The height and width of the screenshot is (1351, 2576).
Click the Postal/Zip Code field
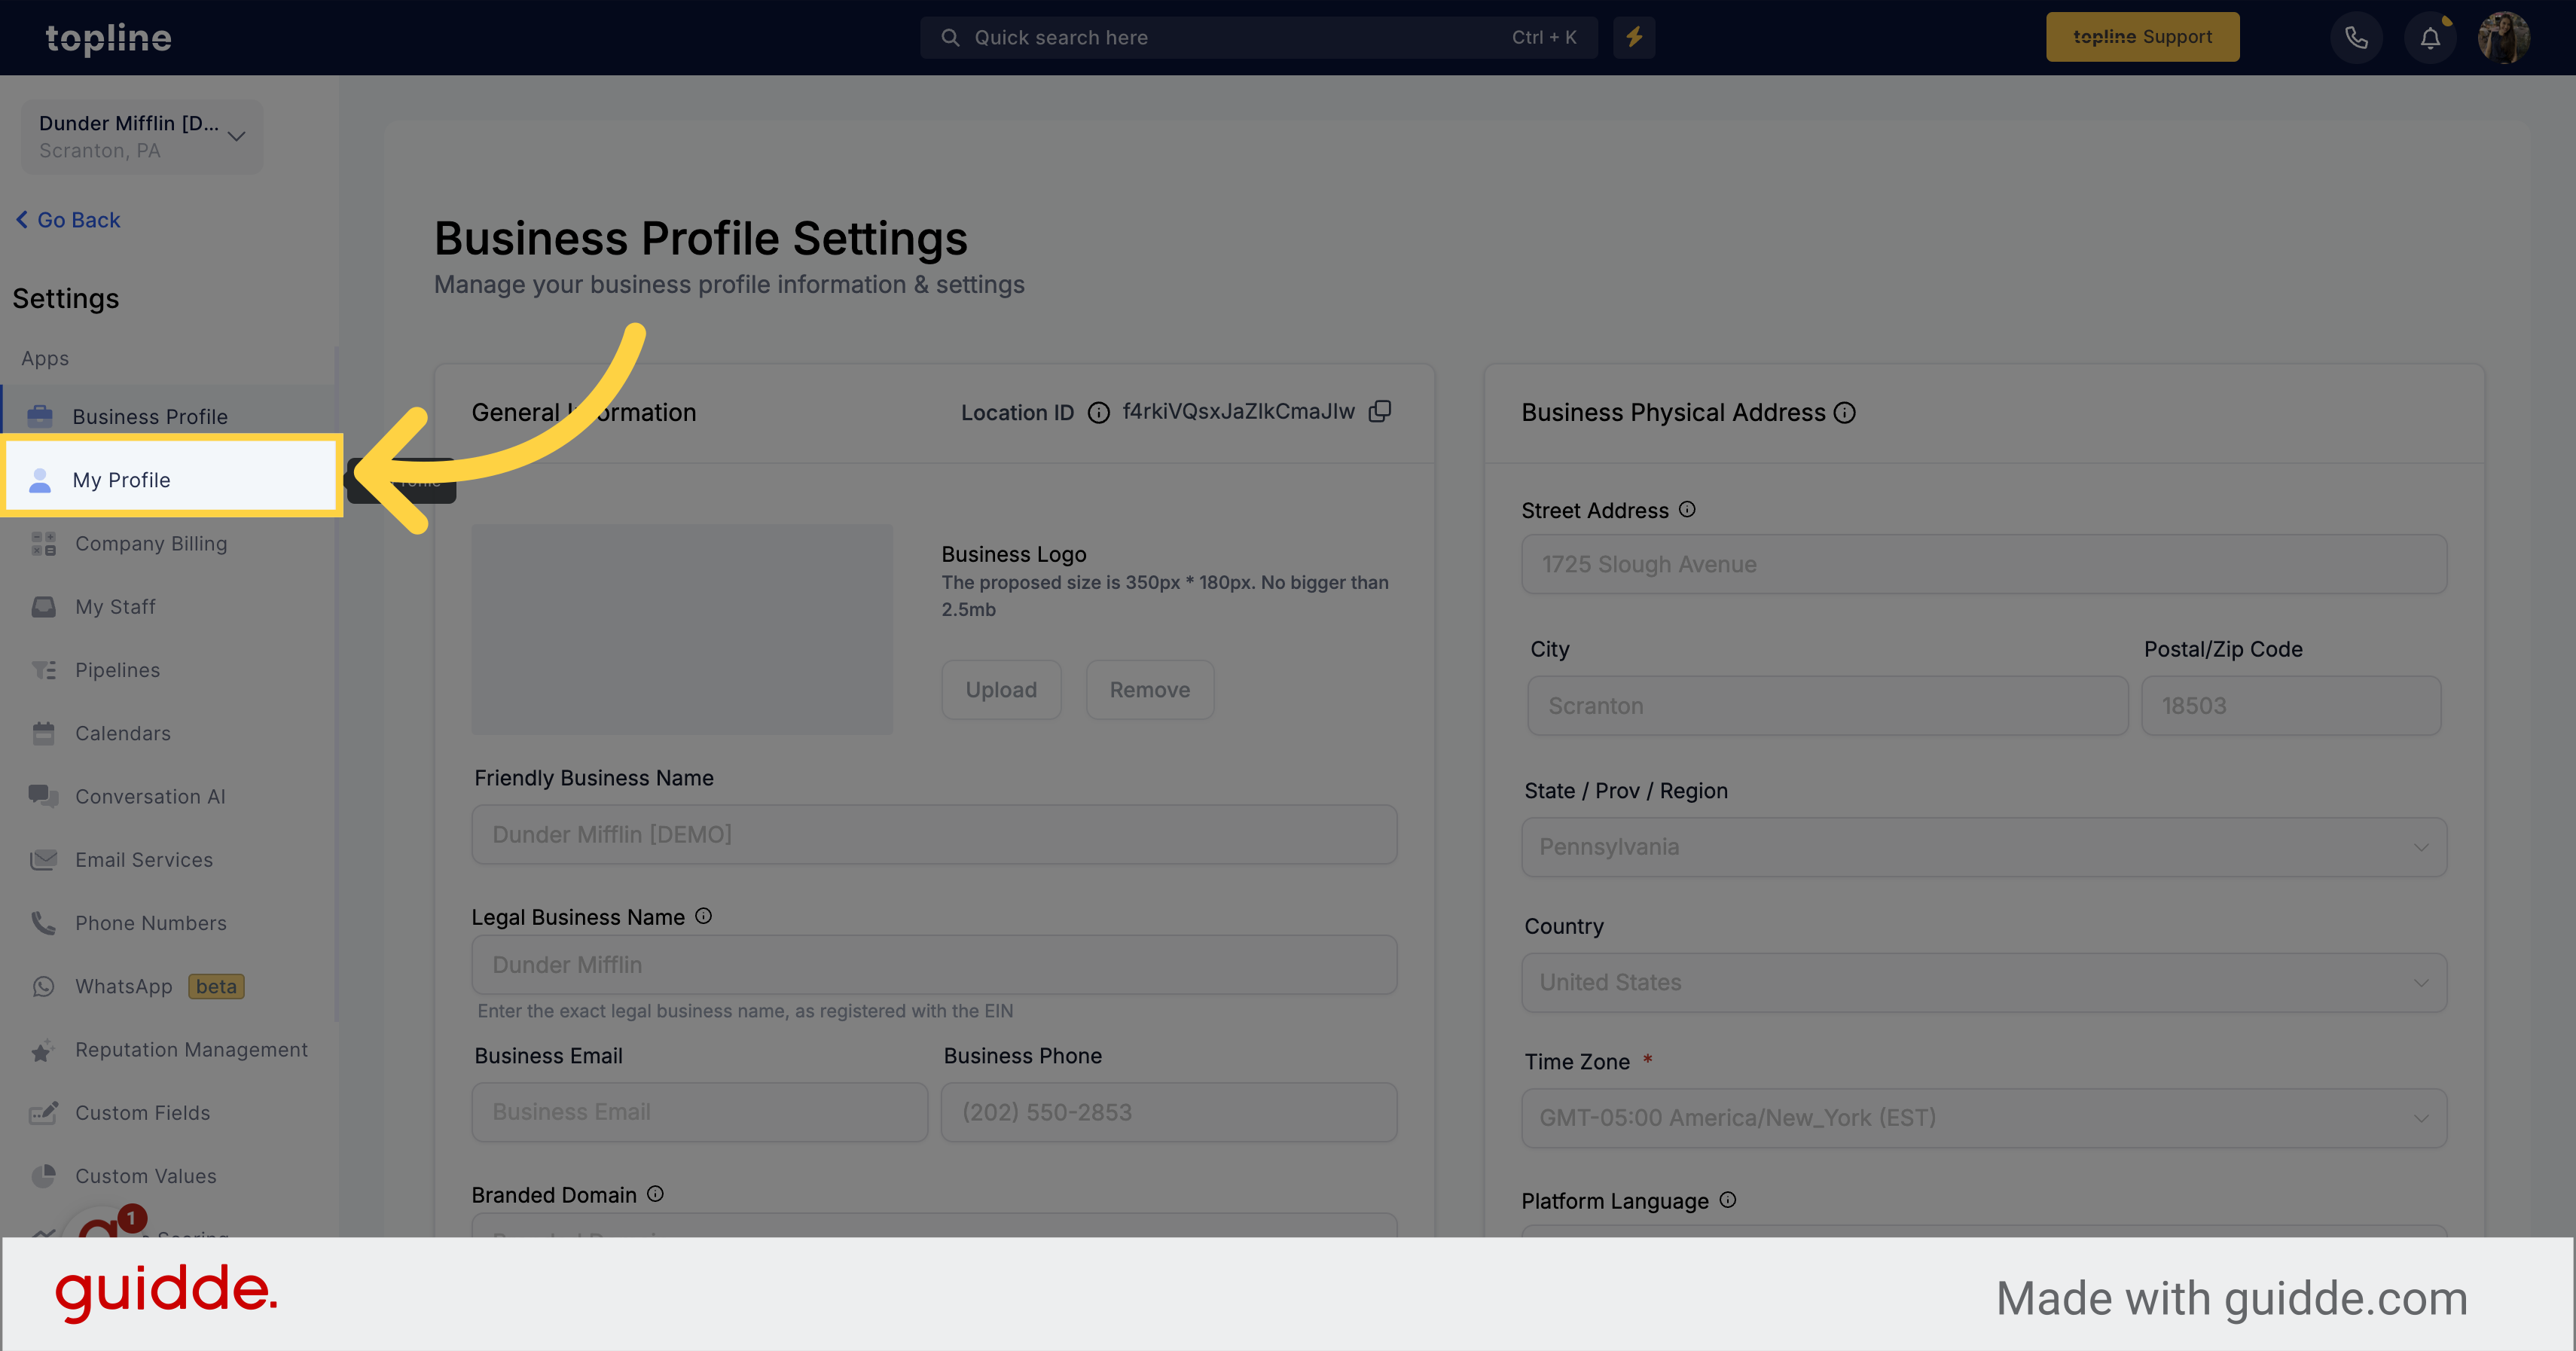[2291, 705]
